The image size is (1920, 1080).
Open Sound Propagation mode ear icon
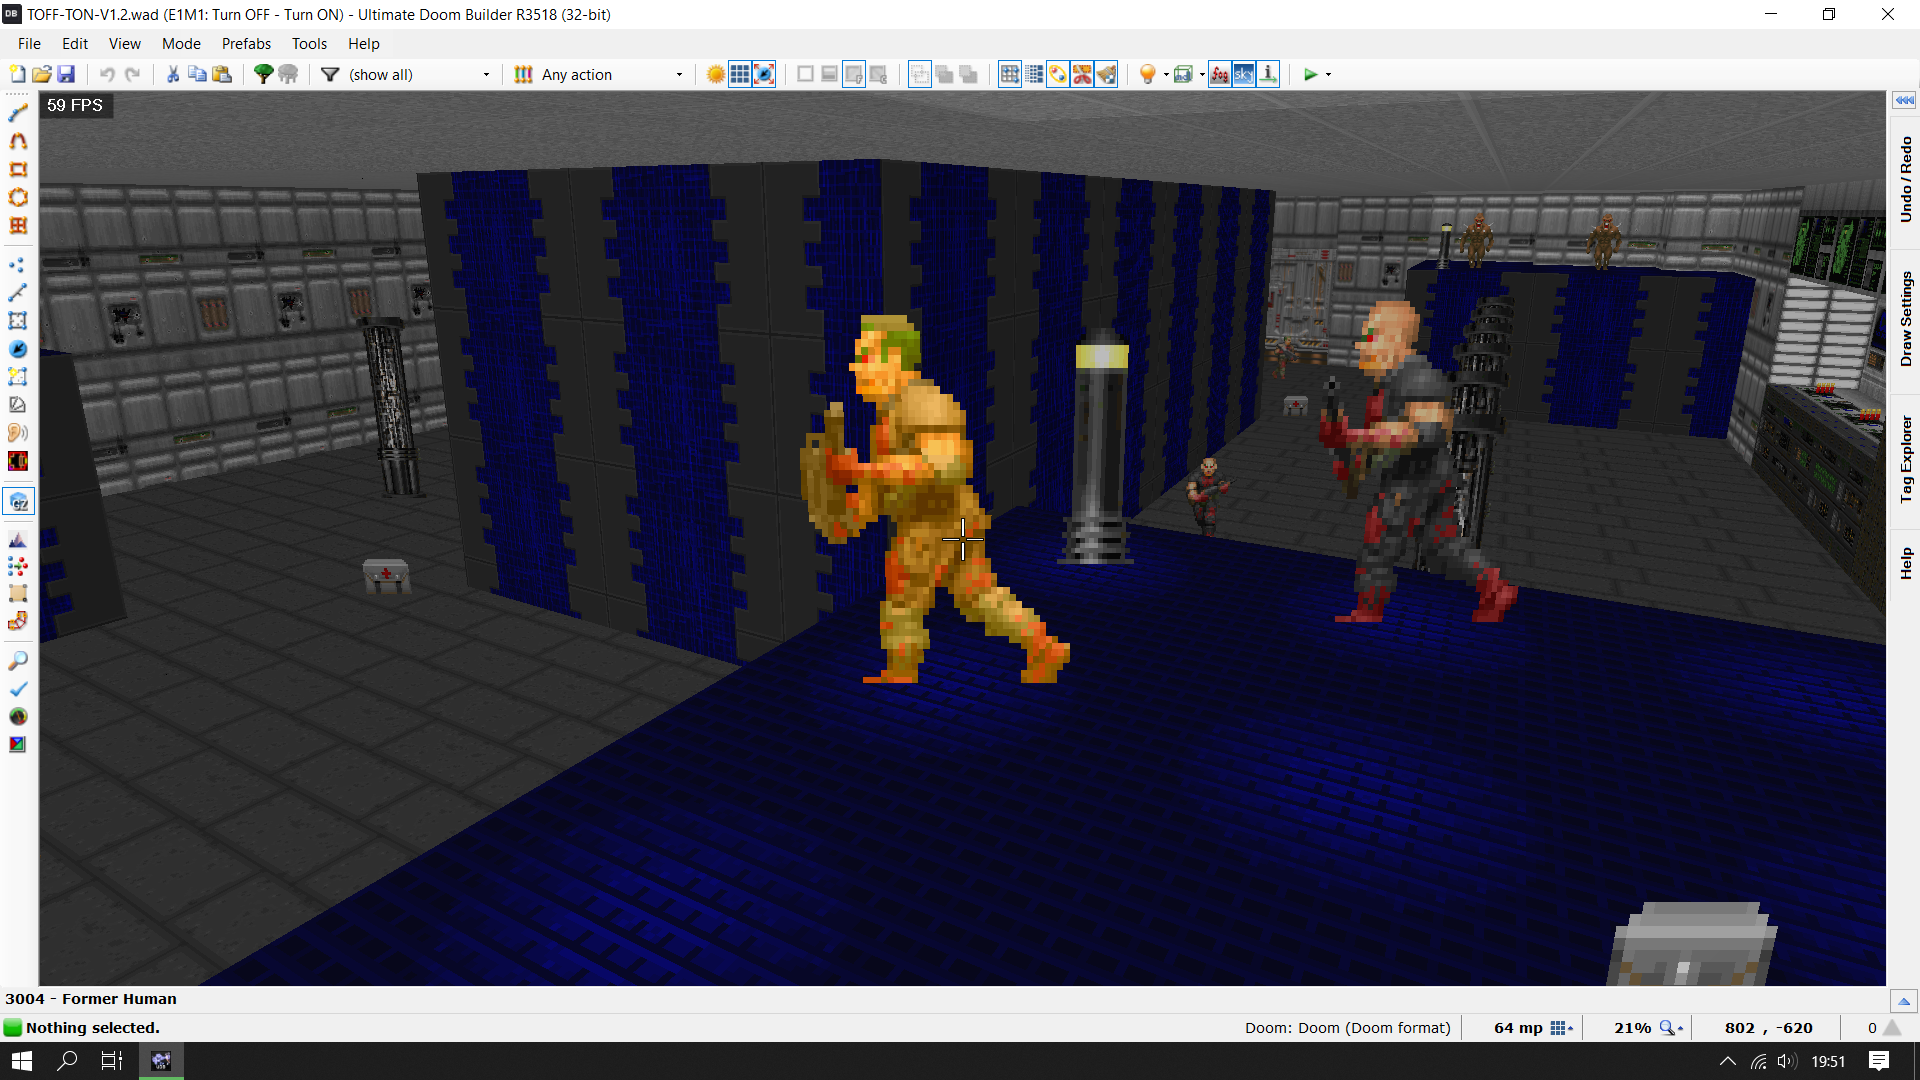[x=18, y=433]
